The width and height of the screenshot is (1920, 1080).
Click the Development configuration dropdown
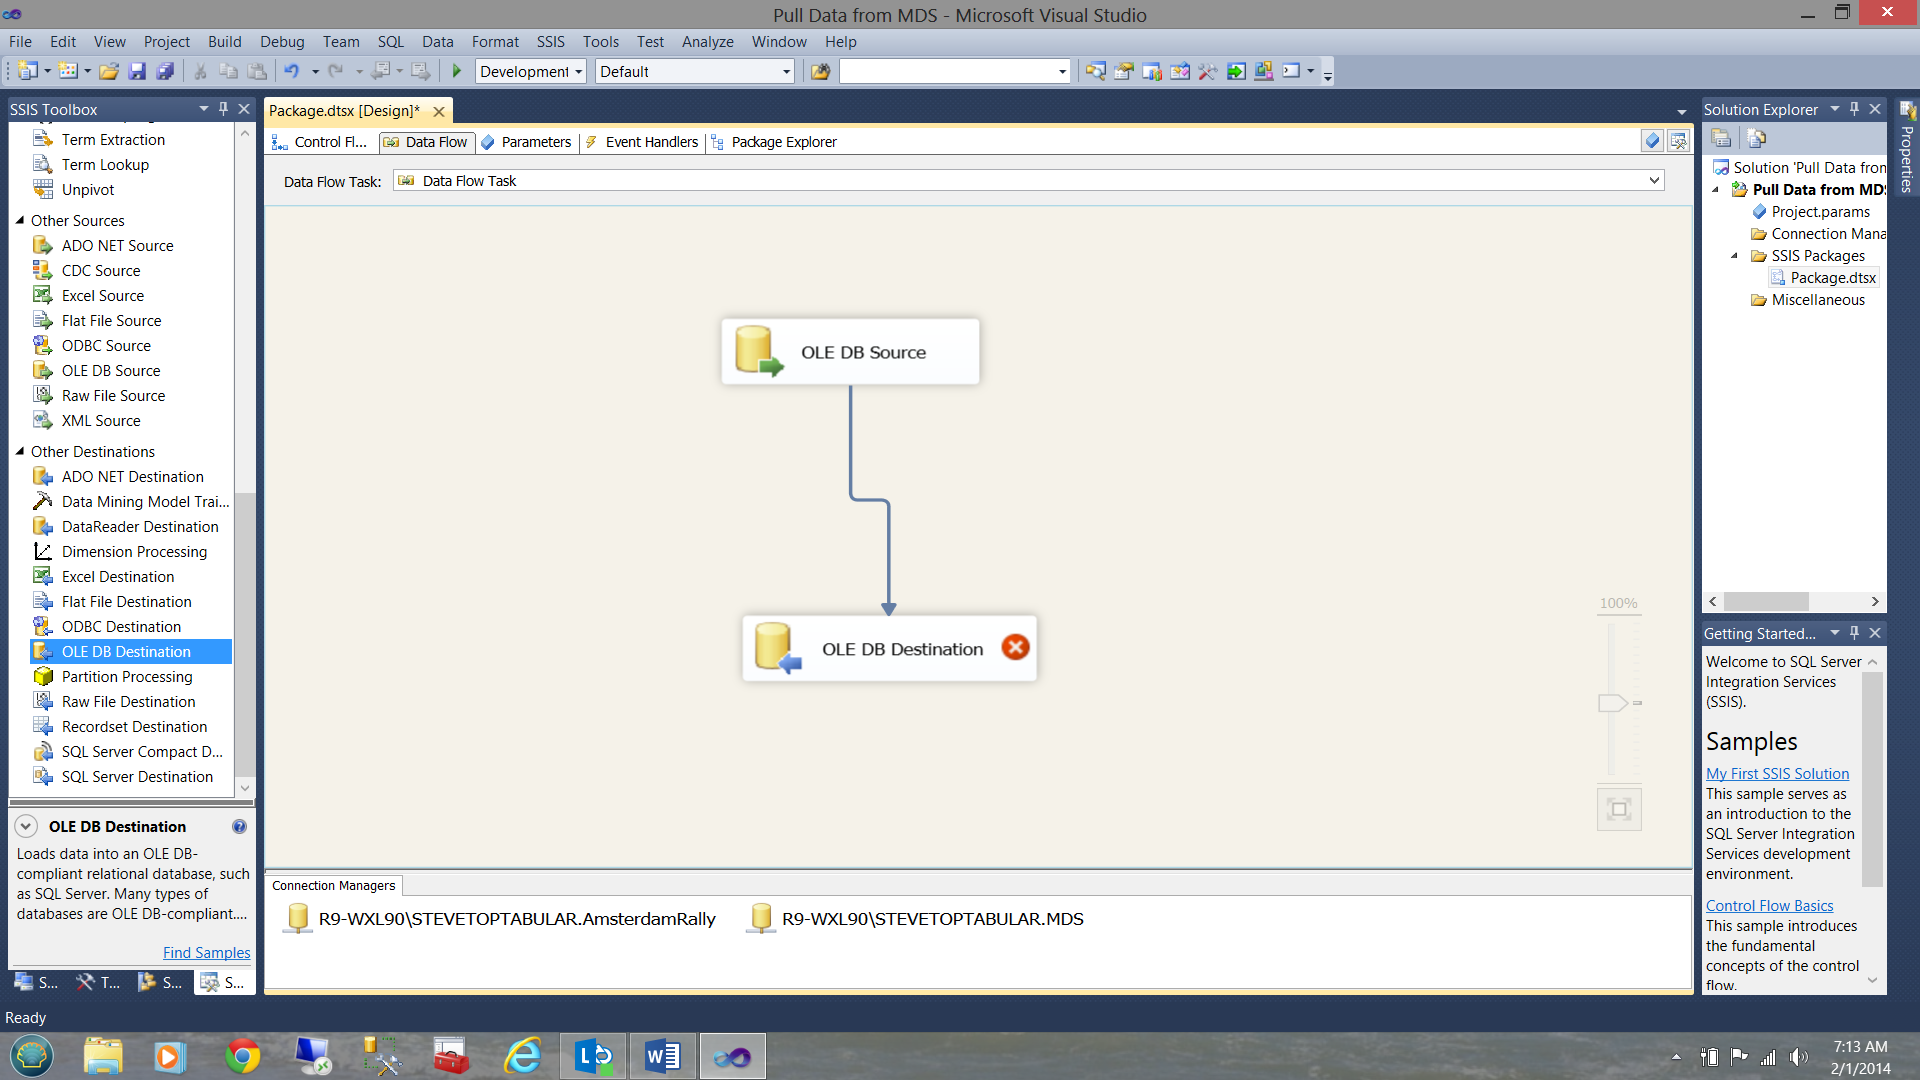coord(529,70)
